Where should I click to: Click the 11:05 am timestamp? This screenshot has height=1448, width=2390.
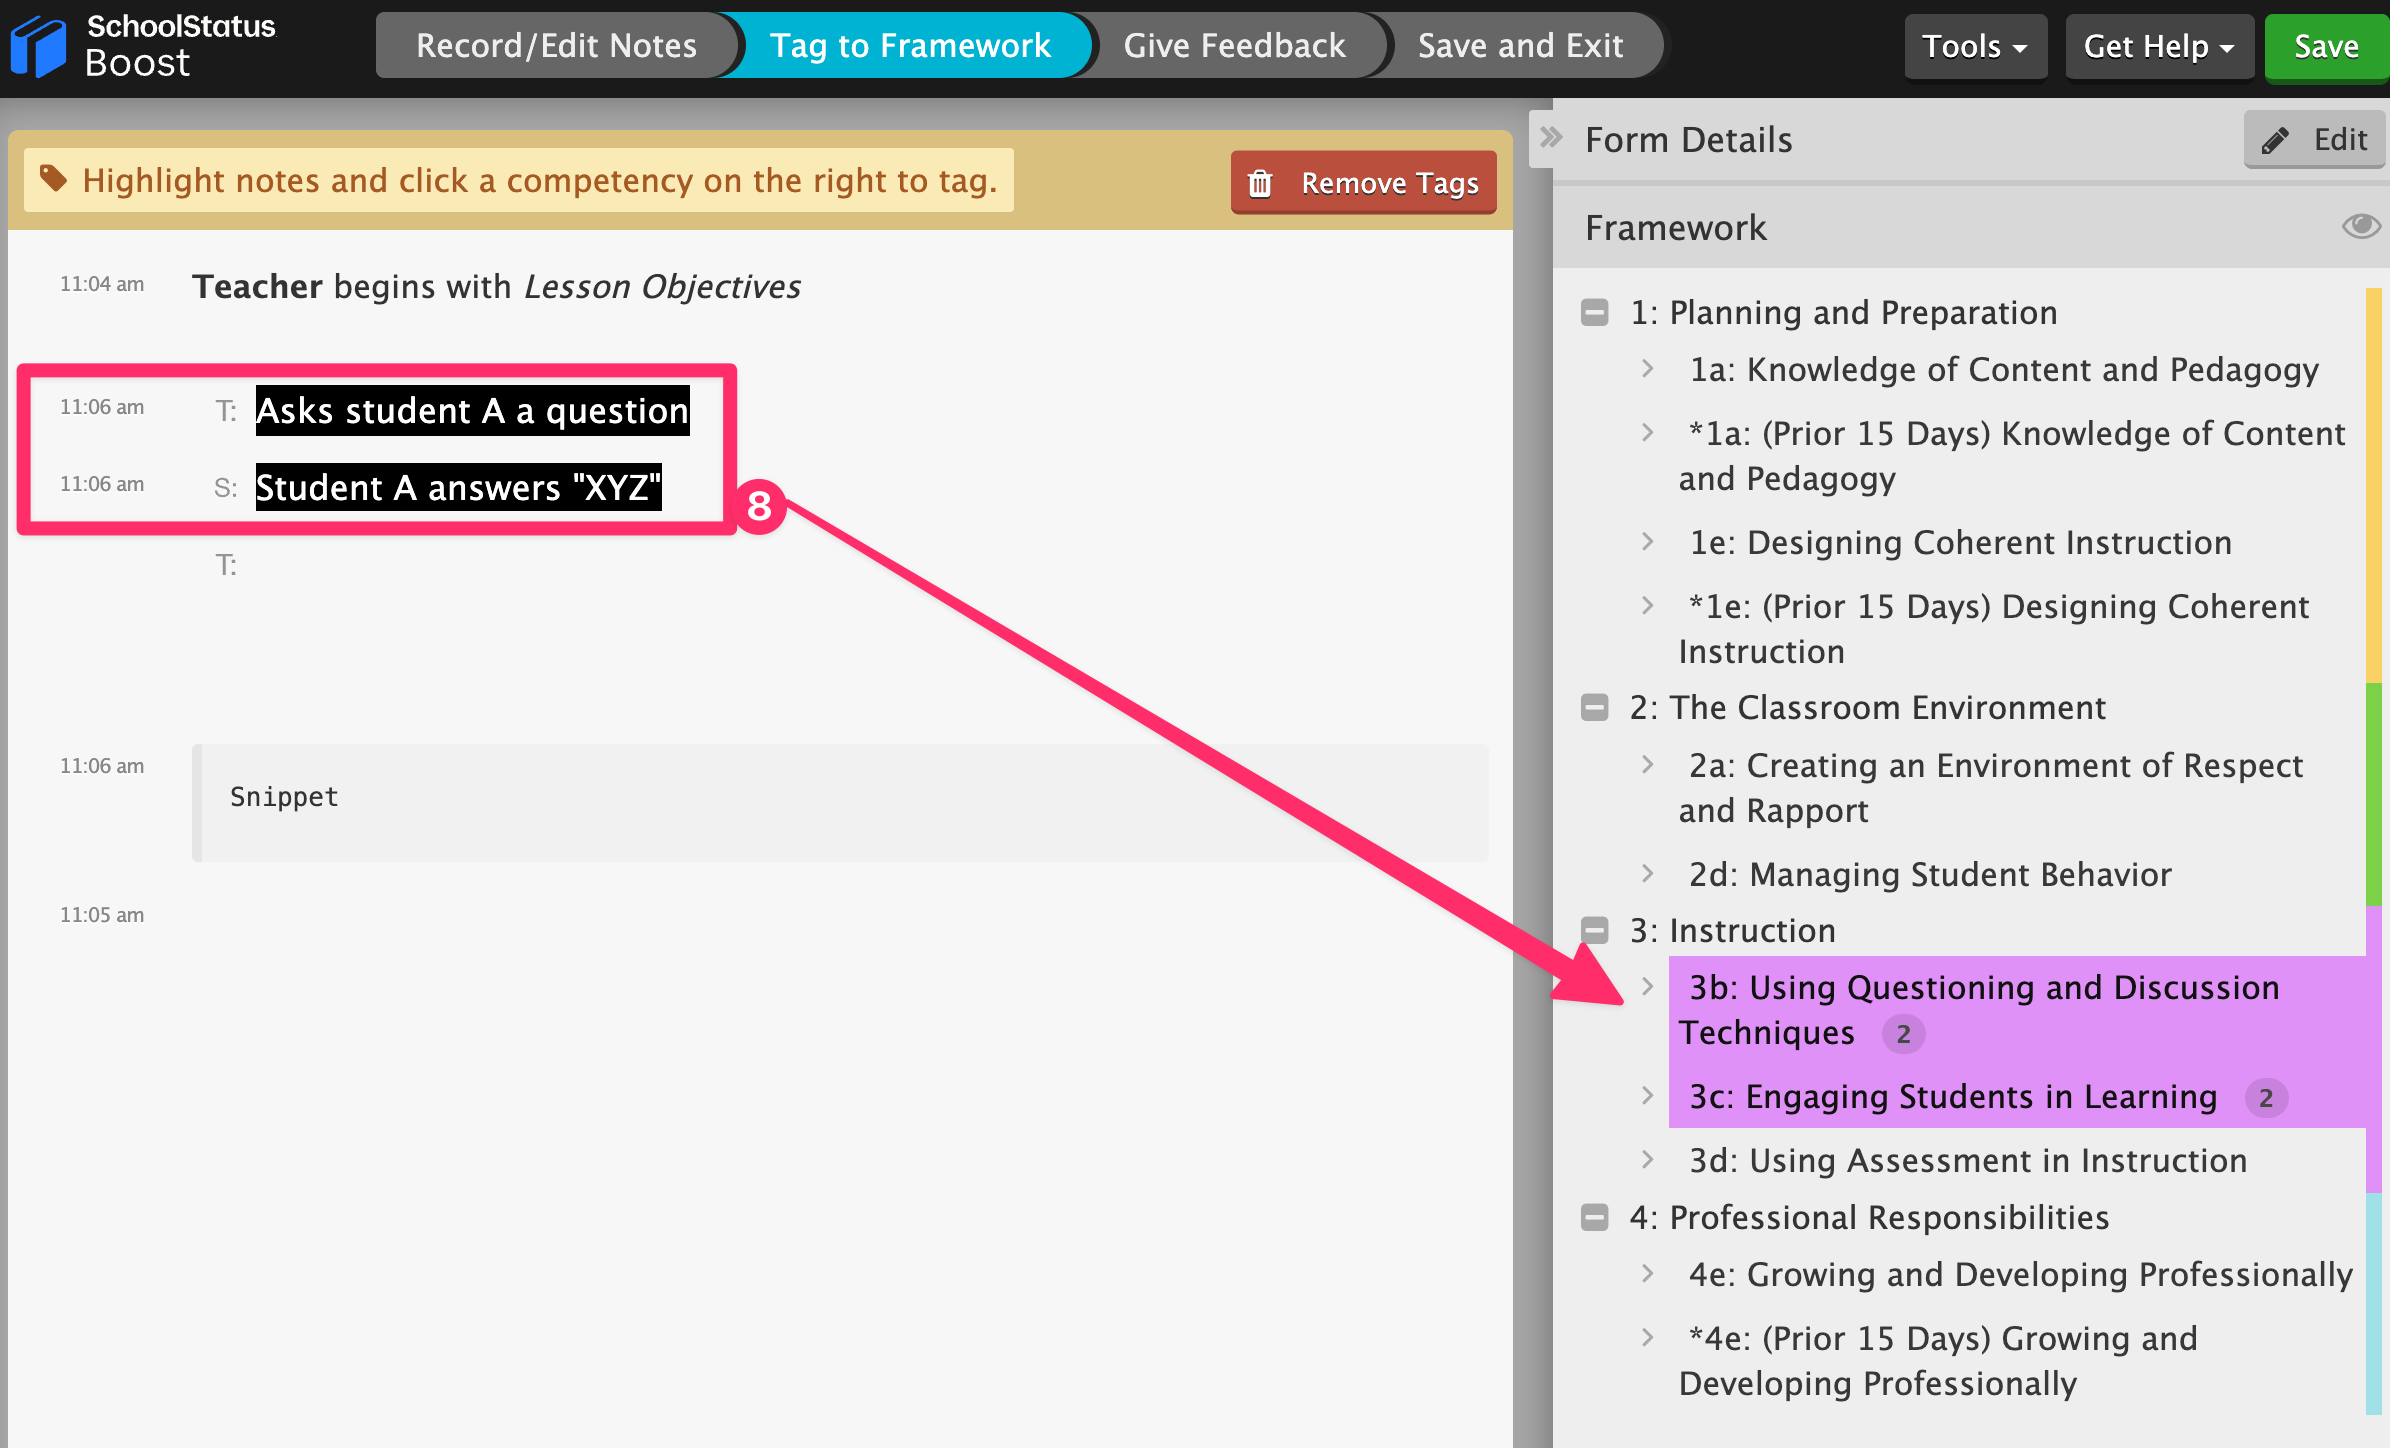[102, 915]
